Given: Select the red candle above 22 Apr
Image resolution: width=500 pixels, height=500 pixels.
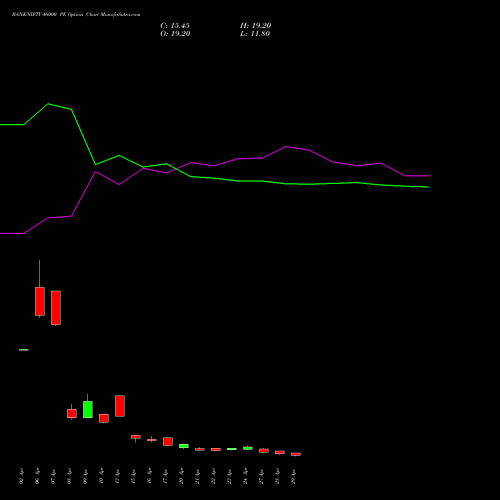Looking at the screenshot, I should [x=216, y=449].
